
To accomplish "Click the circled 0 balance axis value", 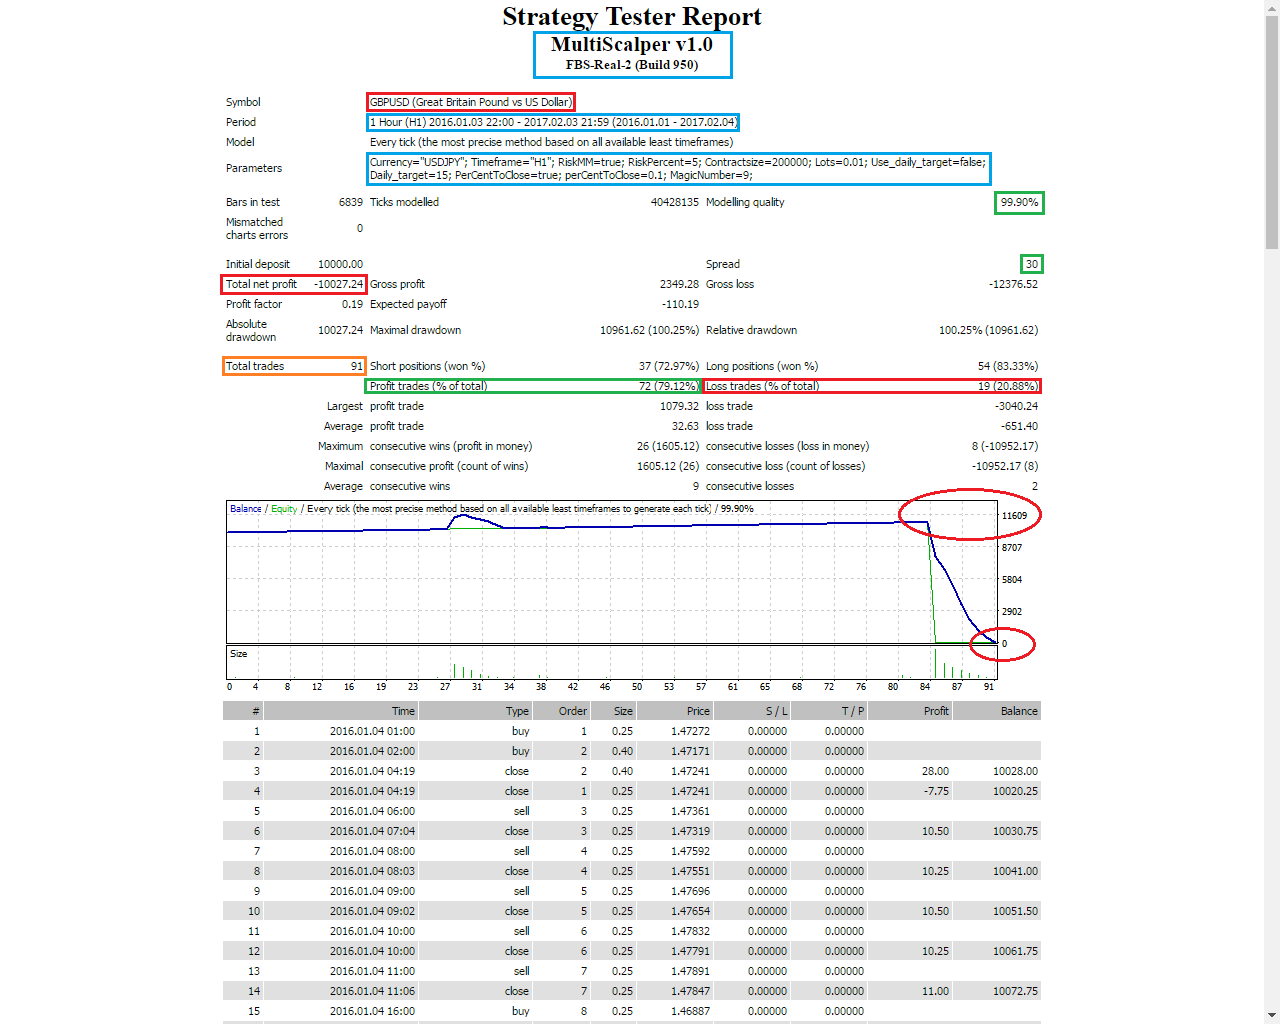I will 1004,644.
